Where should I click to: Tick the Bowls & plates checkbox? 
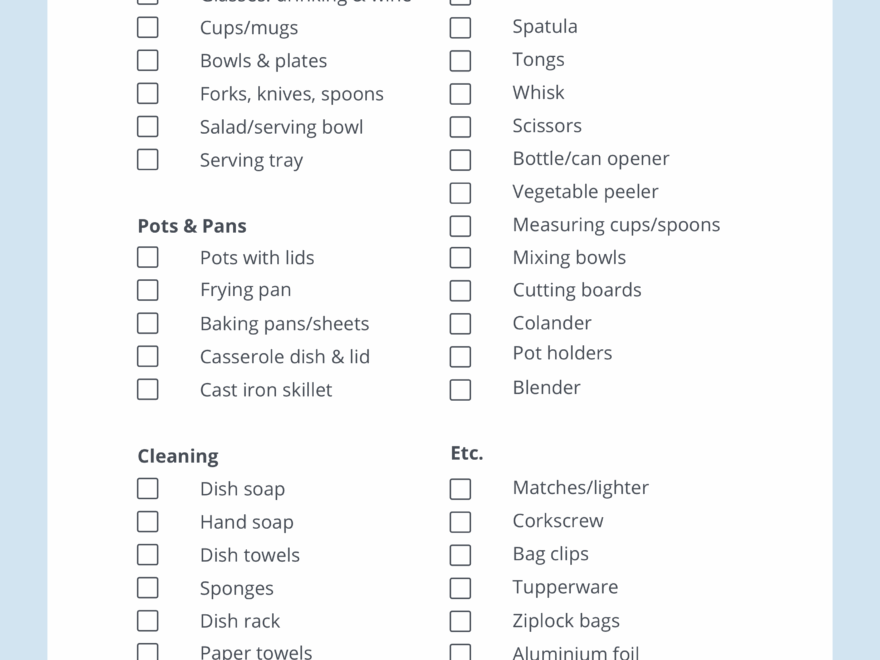click(148, 61)
